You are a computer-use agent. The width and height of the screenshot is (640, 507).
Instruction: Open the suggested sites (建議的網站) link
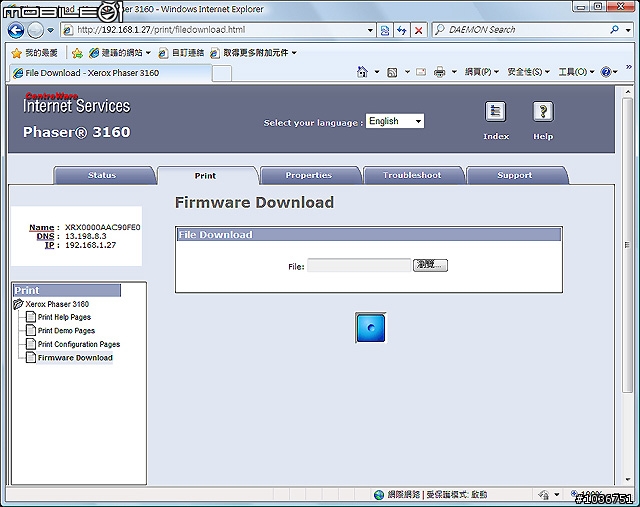tap(120, 53)
